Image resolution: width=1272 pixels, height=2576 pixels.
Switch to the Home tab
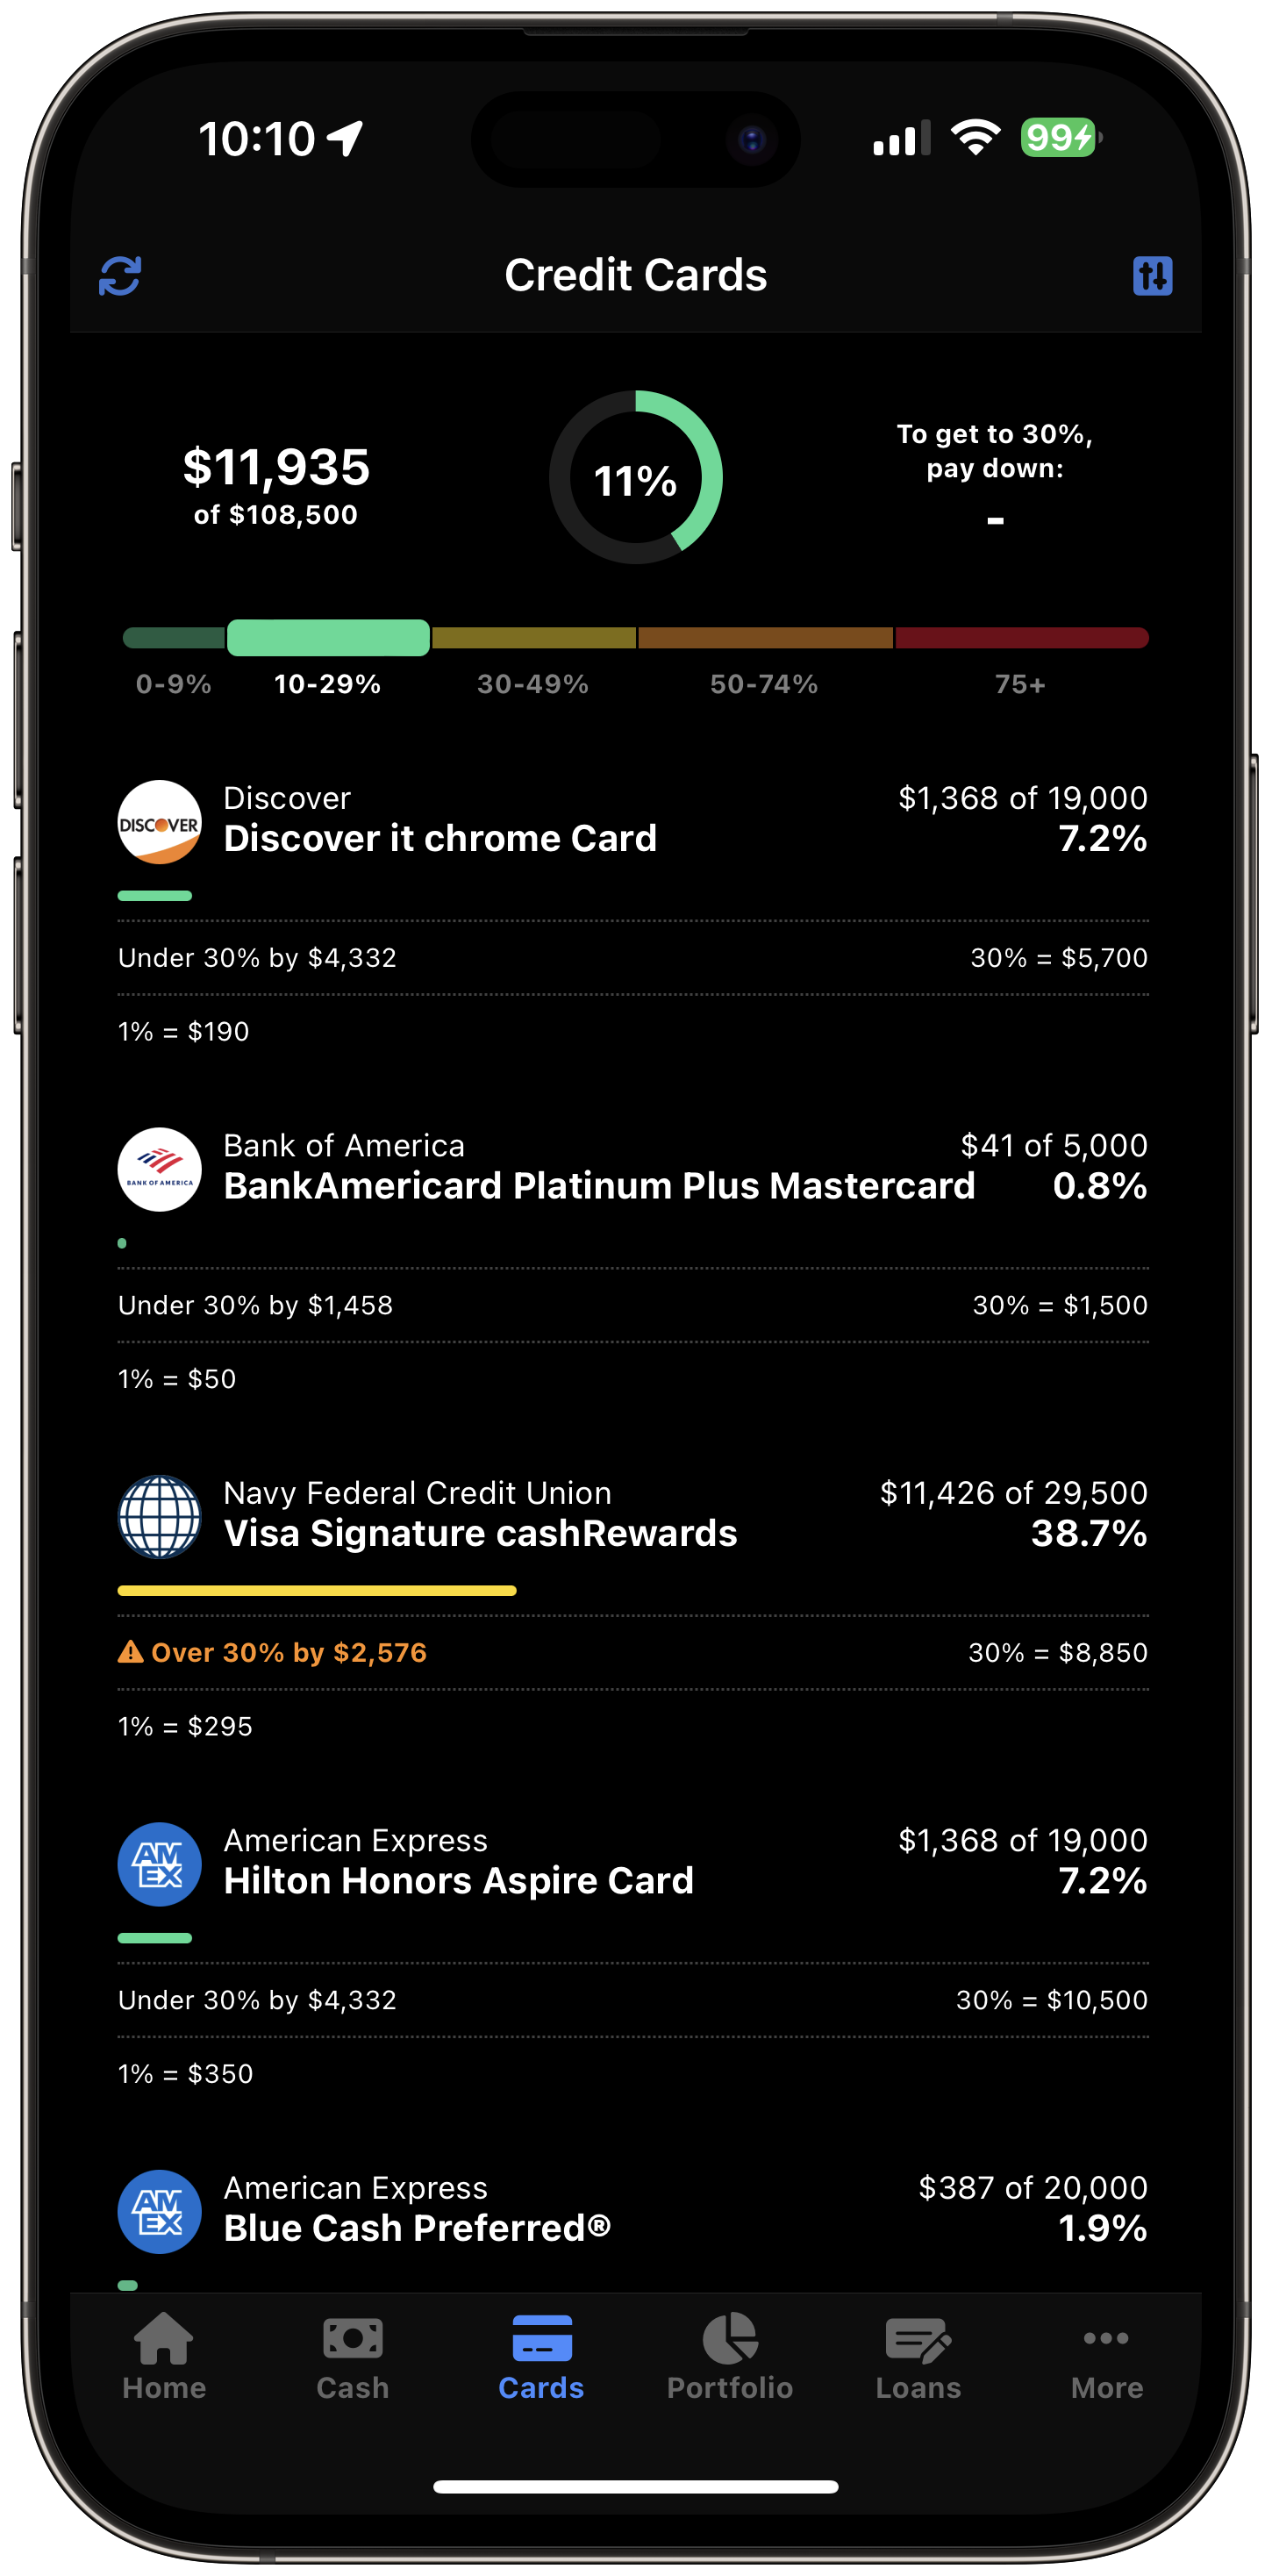[x=164, y=2358]
